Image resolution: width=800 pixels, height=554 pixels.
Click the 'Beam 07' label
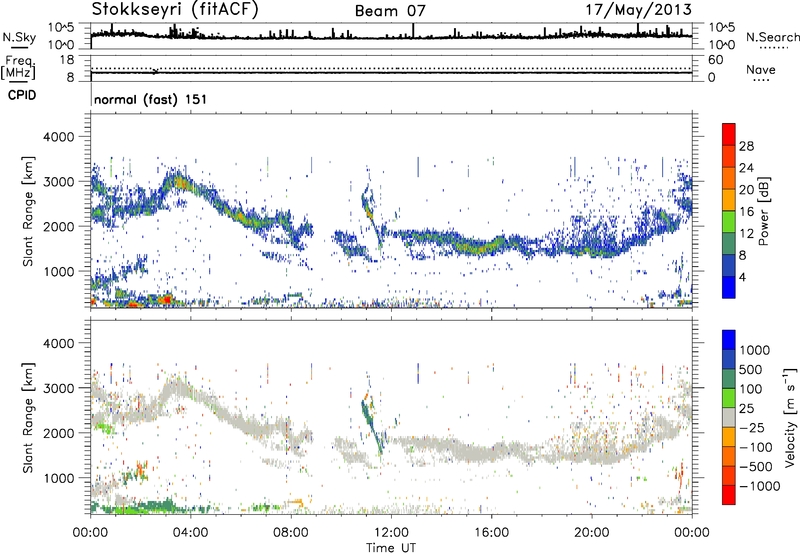tap(390, 11)
